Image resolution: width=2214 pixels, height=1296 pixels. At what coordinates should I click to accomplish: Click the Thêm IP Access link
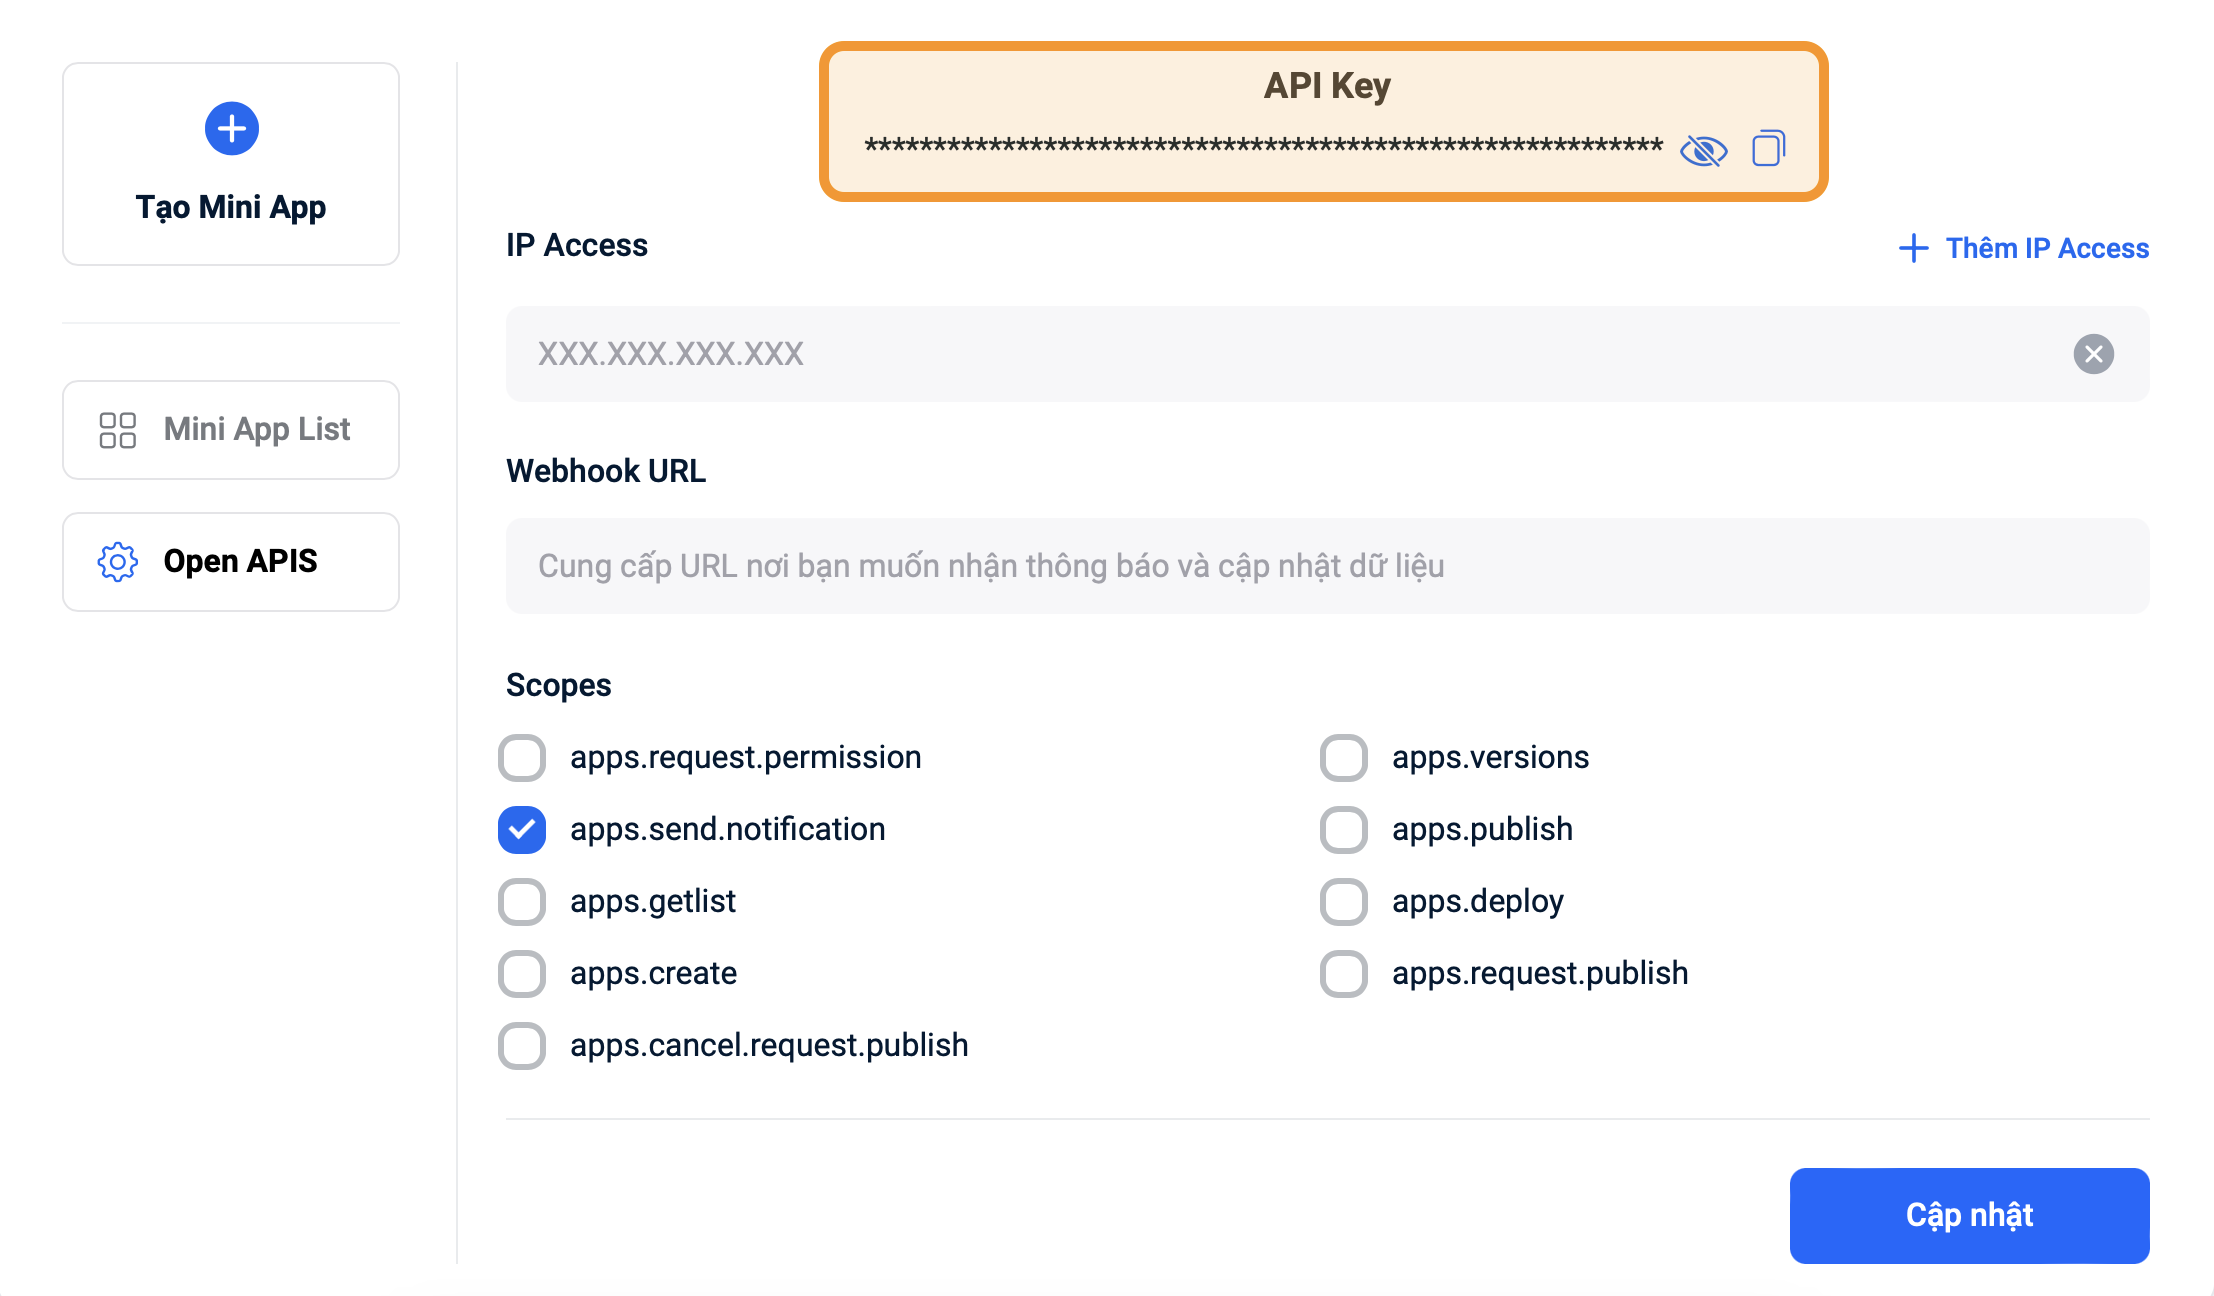(2046, 248)
